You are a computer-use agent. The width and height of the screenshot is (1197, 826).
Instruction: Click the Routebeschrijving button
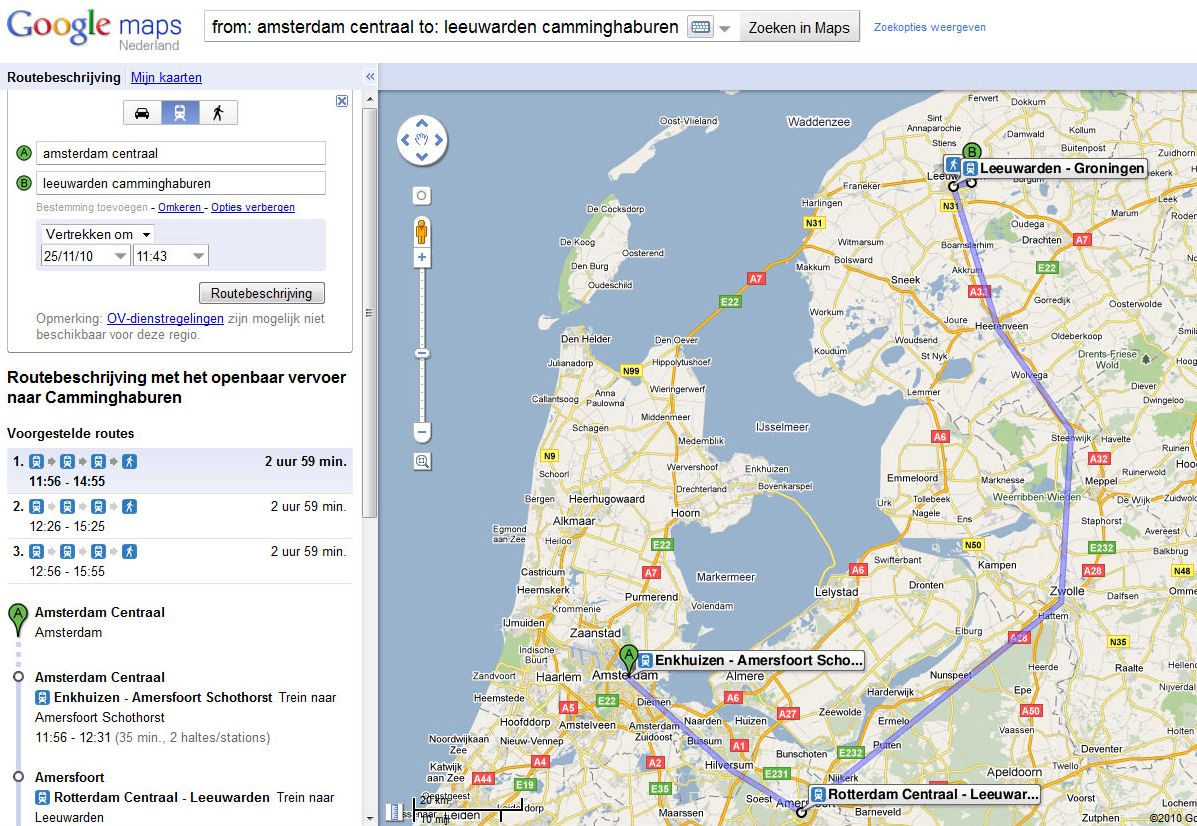coord(262,293)
